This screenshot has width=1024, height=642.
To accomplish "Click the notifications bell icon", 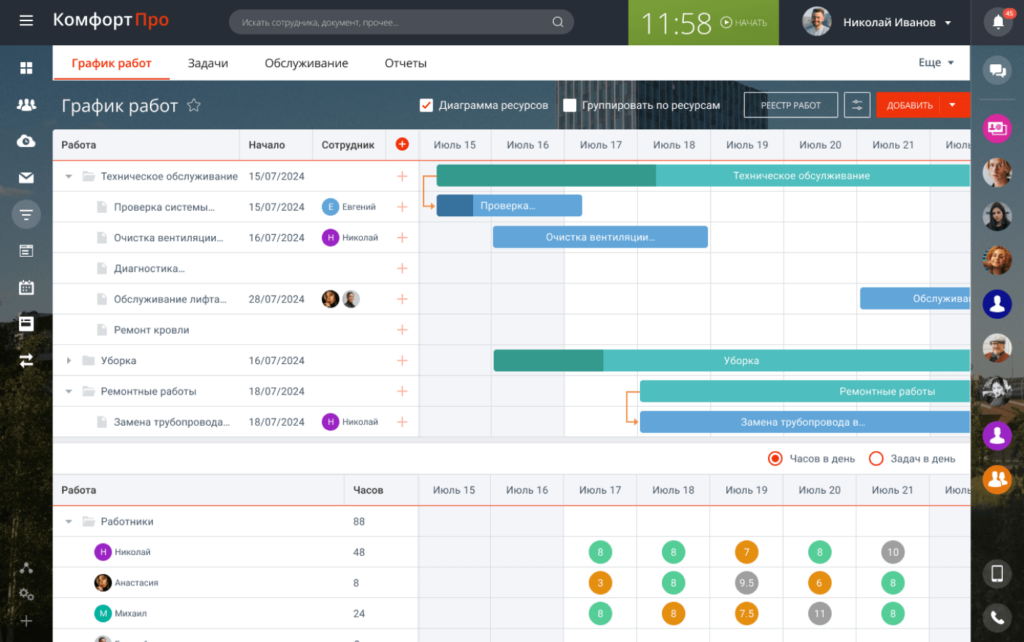I will [997, 22].
